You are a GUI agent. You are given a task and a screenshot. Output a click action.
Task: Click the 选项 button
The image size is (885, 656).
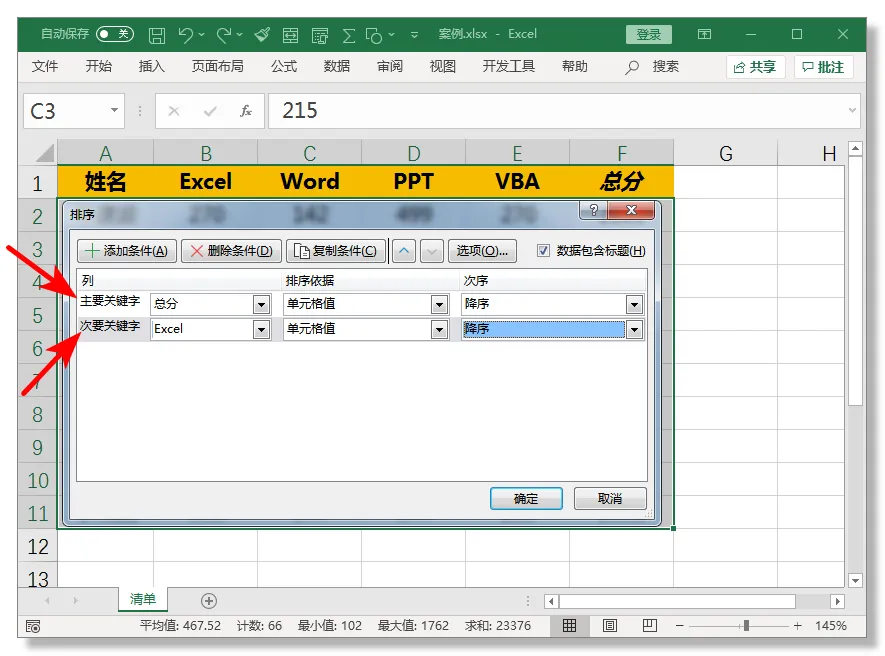(x=483, y=251)
